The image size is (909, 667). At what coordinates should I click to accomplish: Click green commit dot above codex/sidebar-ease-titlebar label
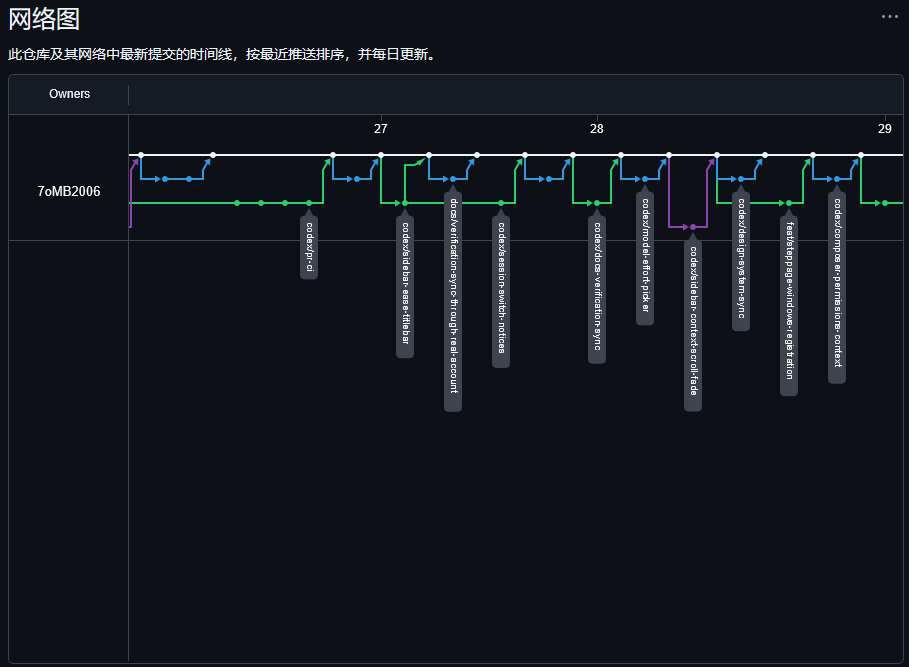tap(405, 203)
